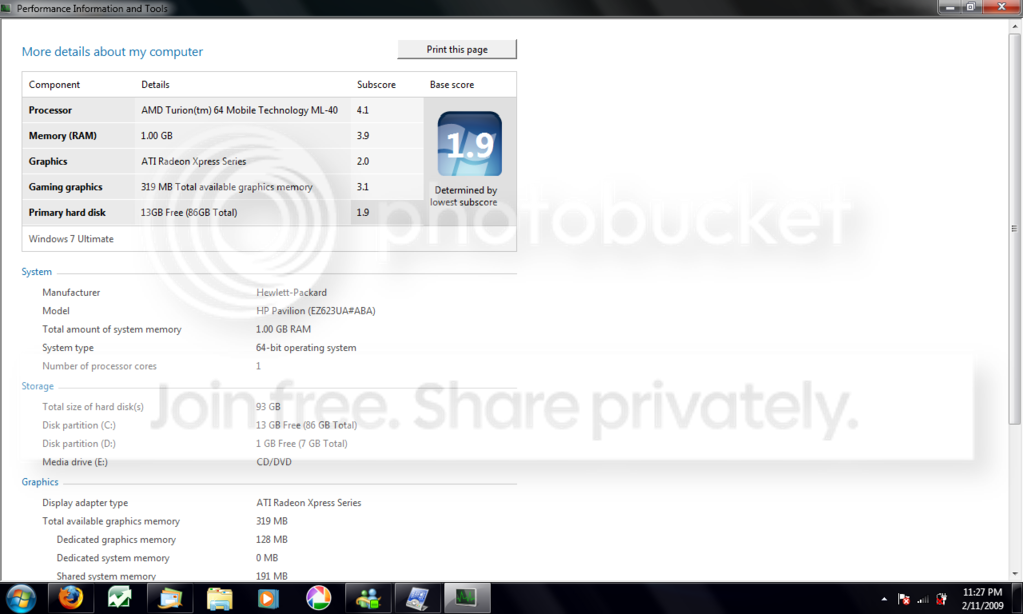This screenshot has width=1023, height=614.
Task: Click the Graphics row in the score table
Action: click(48, 161)
